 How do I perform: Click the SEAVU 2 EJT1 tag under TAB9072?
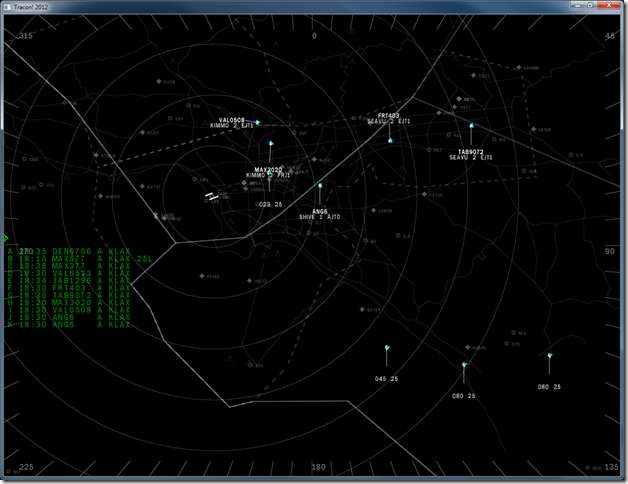[x=471, y=158]
